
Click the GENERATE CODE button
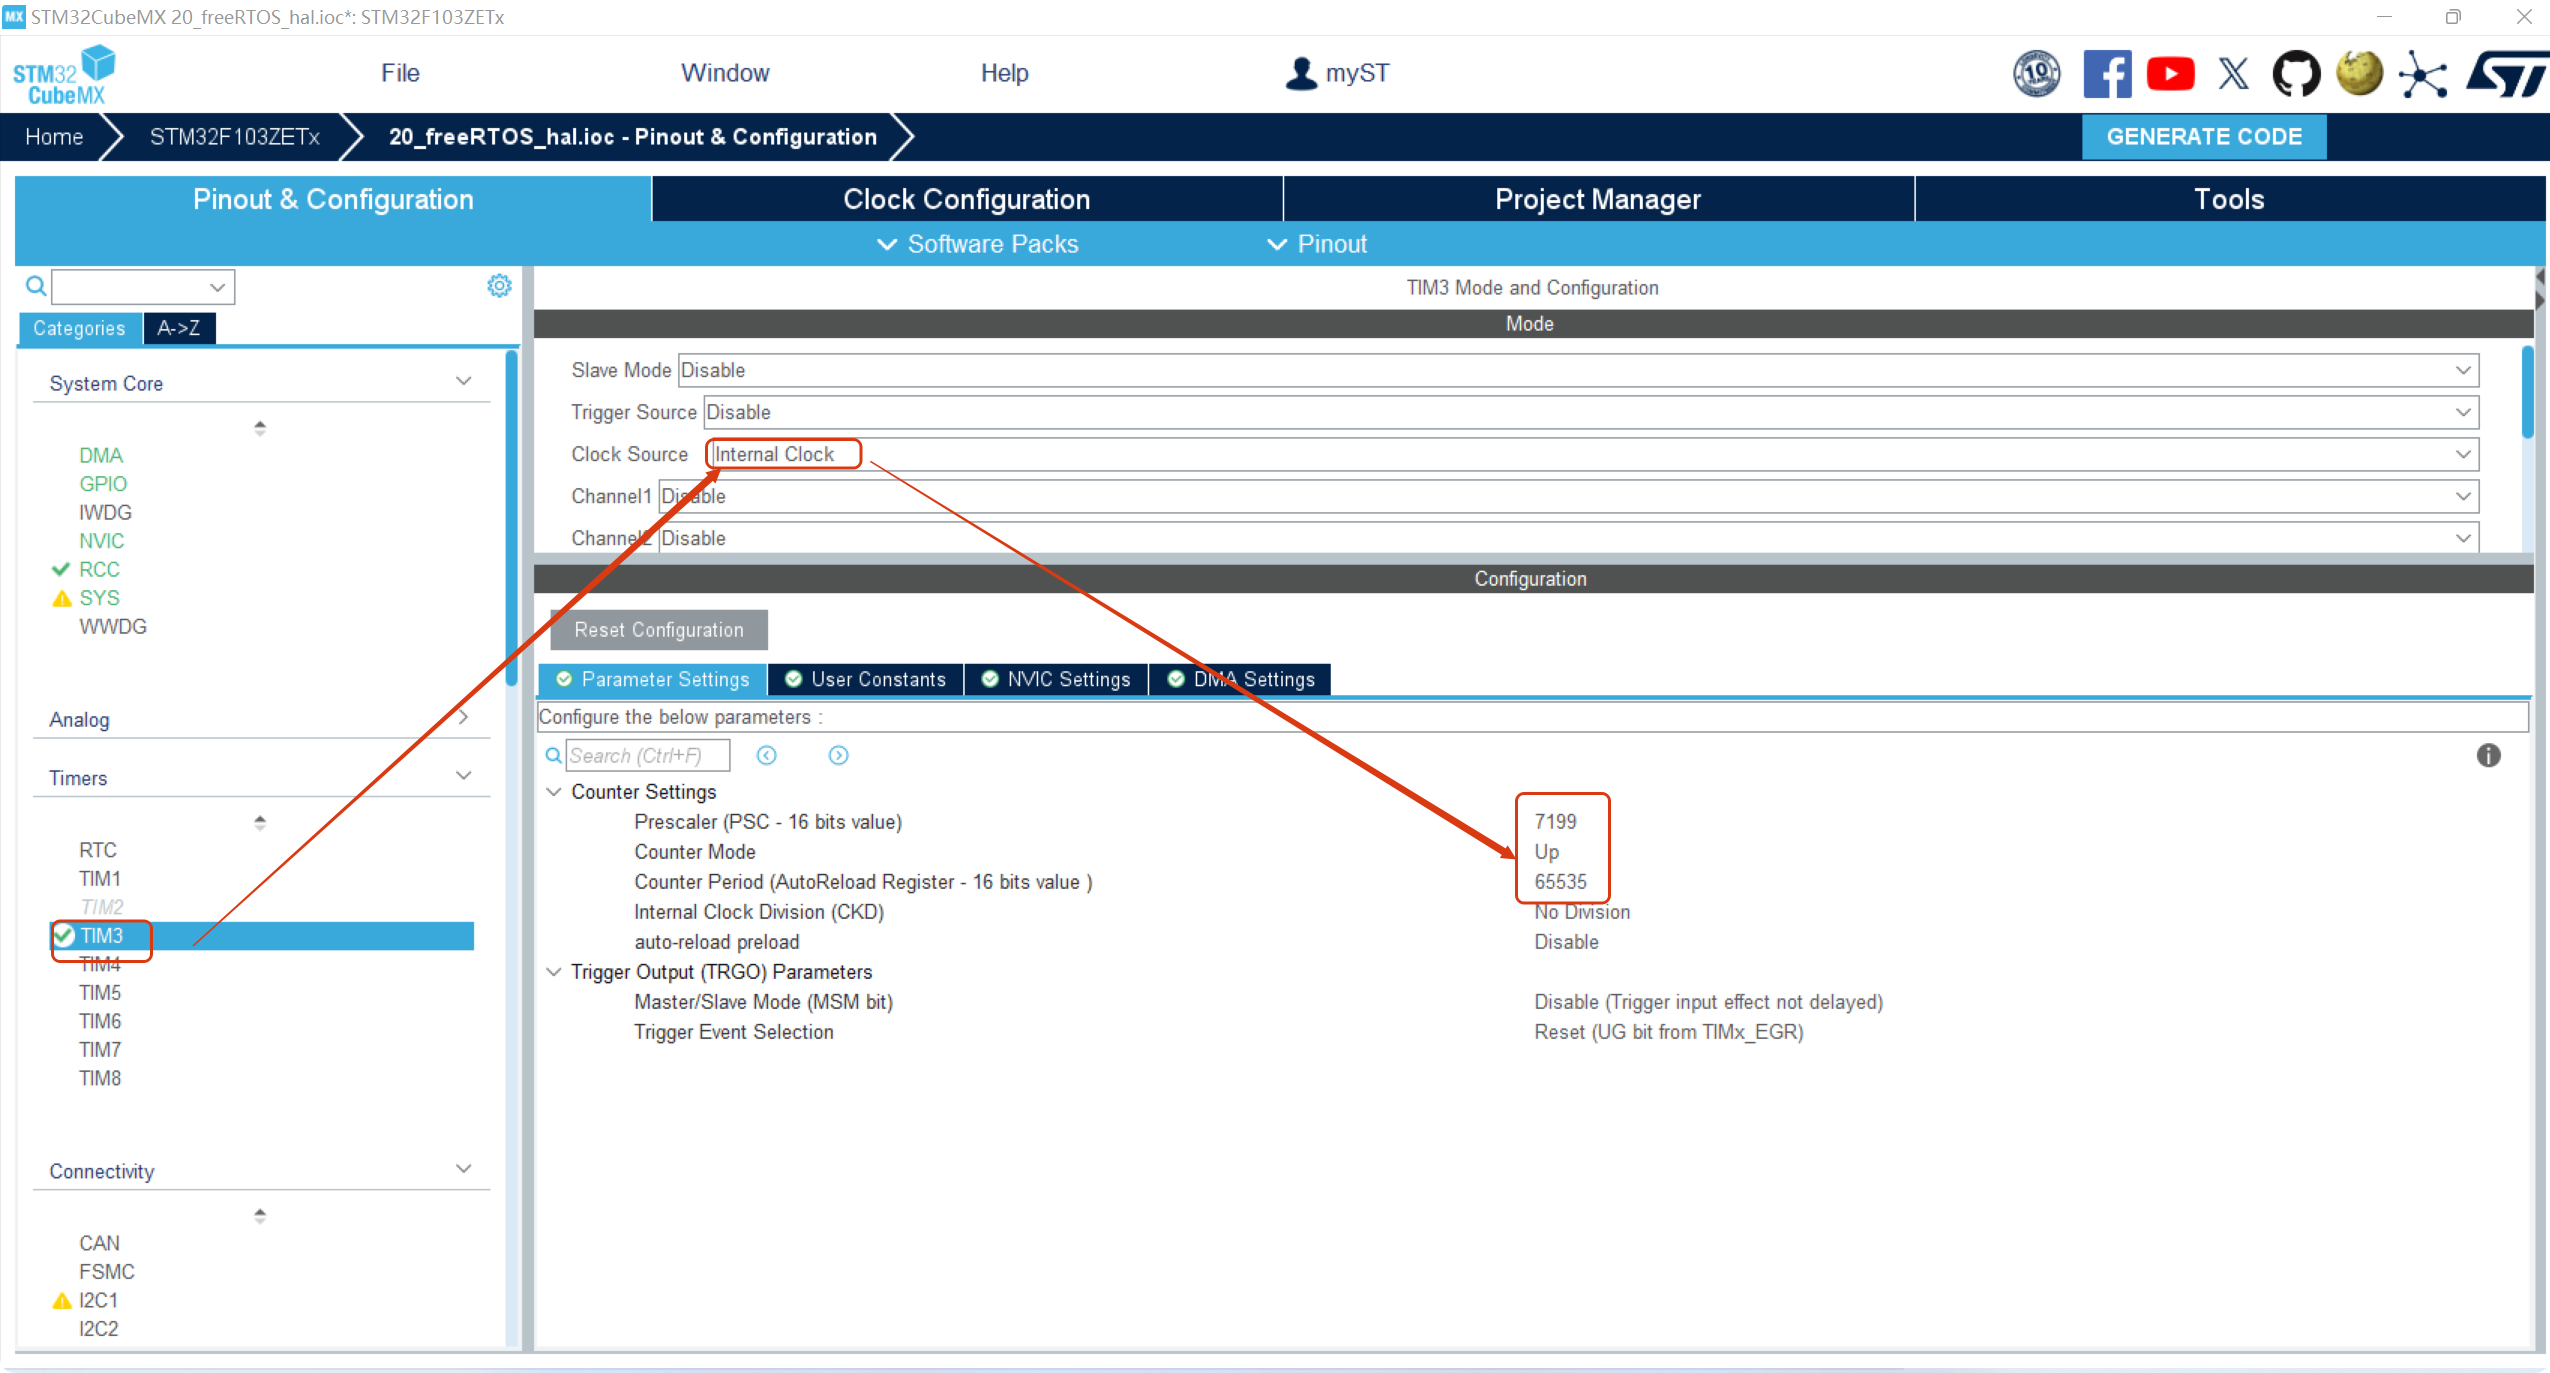click(2203, 137)
